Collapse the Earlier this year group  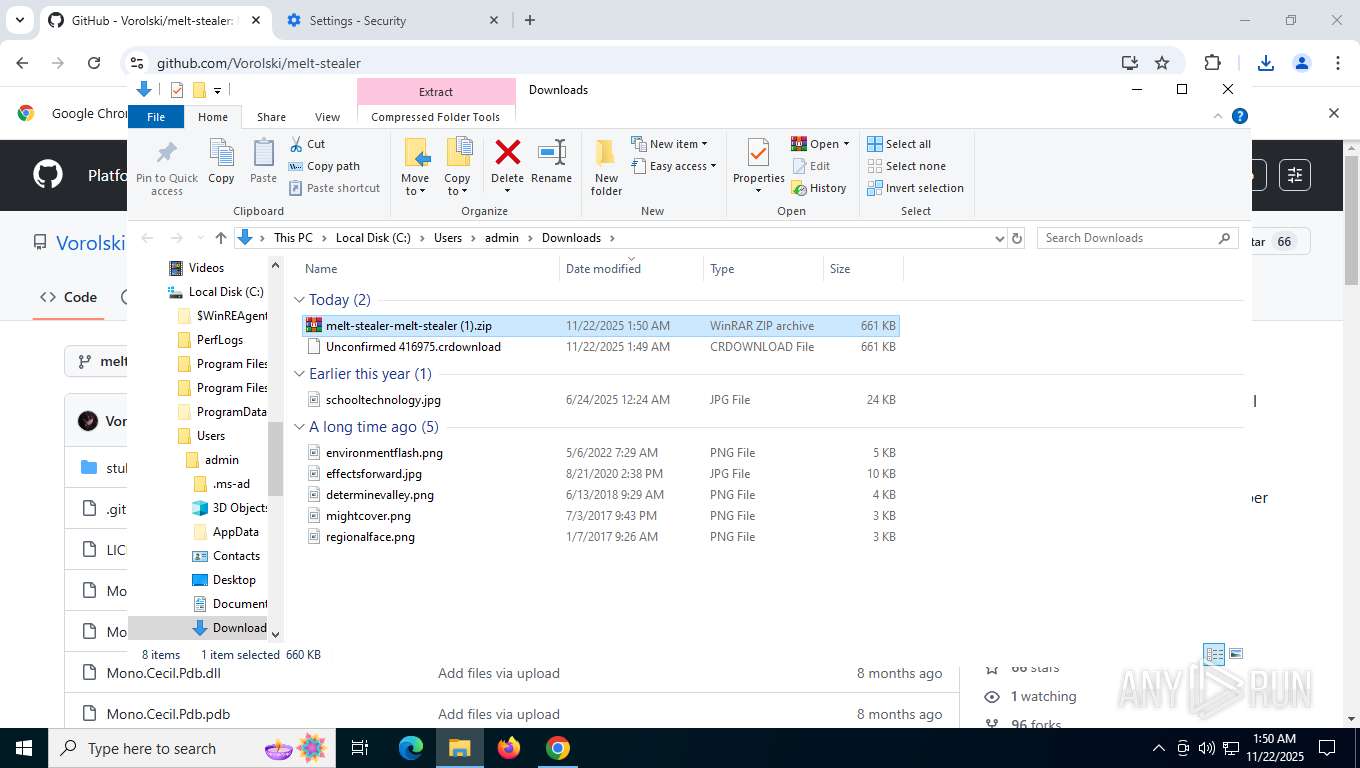(x=299, y=374)
